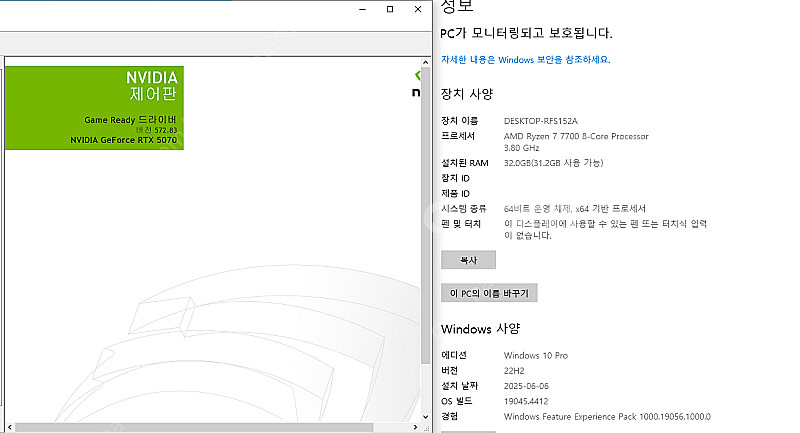
Task: Click the 64비트 운영 체제 system type value
Action: coord(574,209)
